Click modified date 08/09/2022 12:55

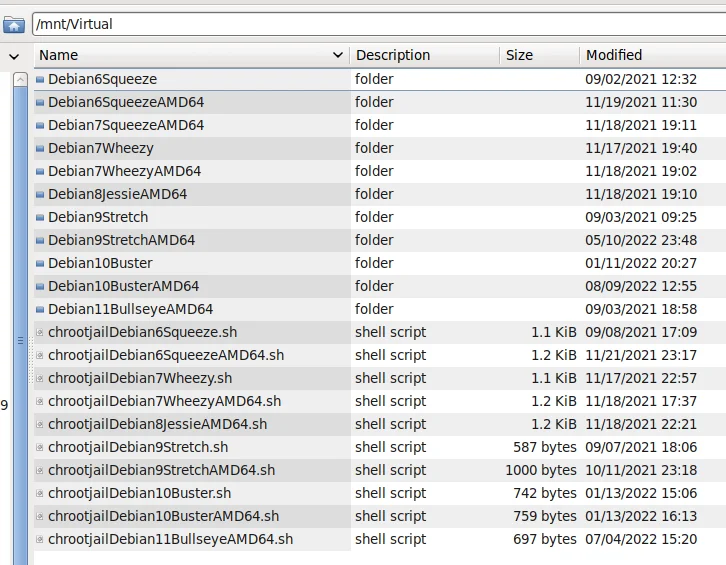[641, 286]
